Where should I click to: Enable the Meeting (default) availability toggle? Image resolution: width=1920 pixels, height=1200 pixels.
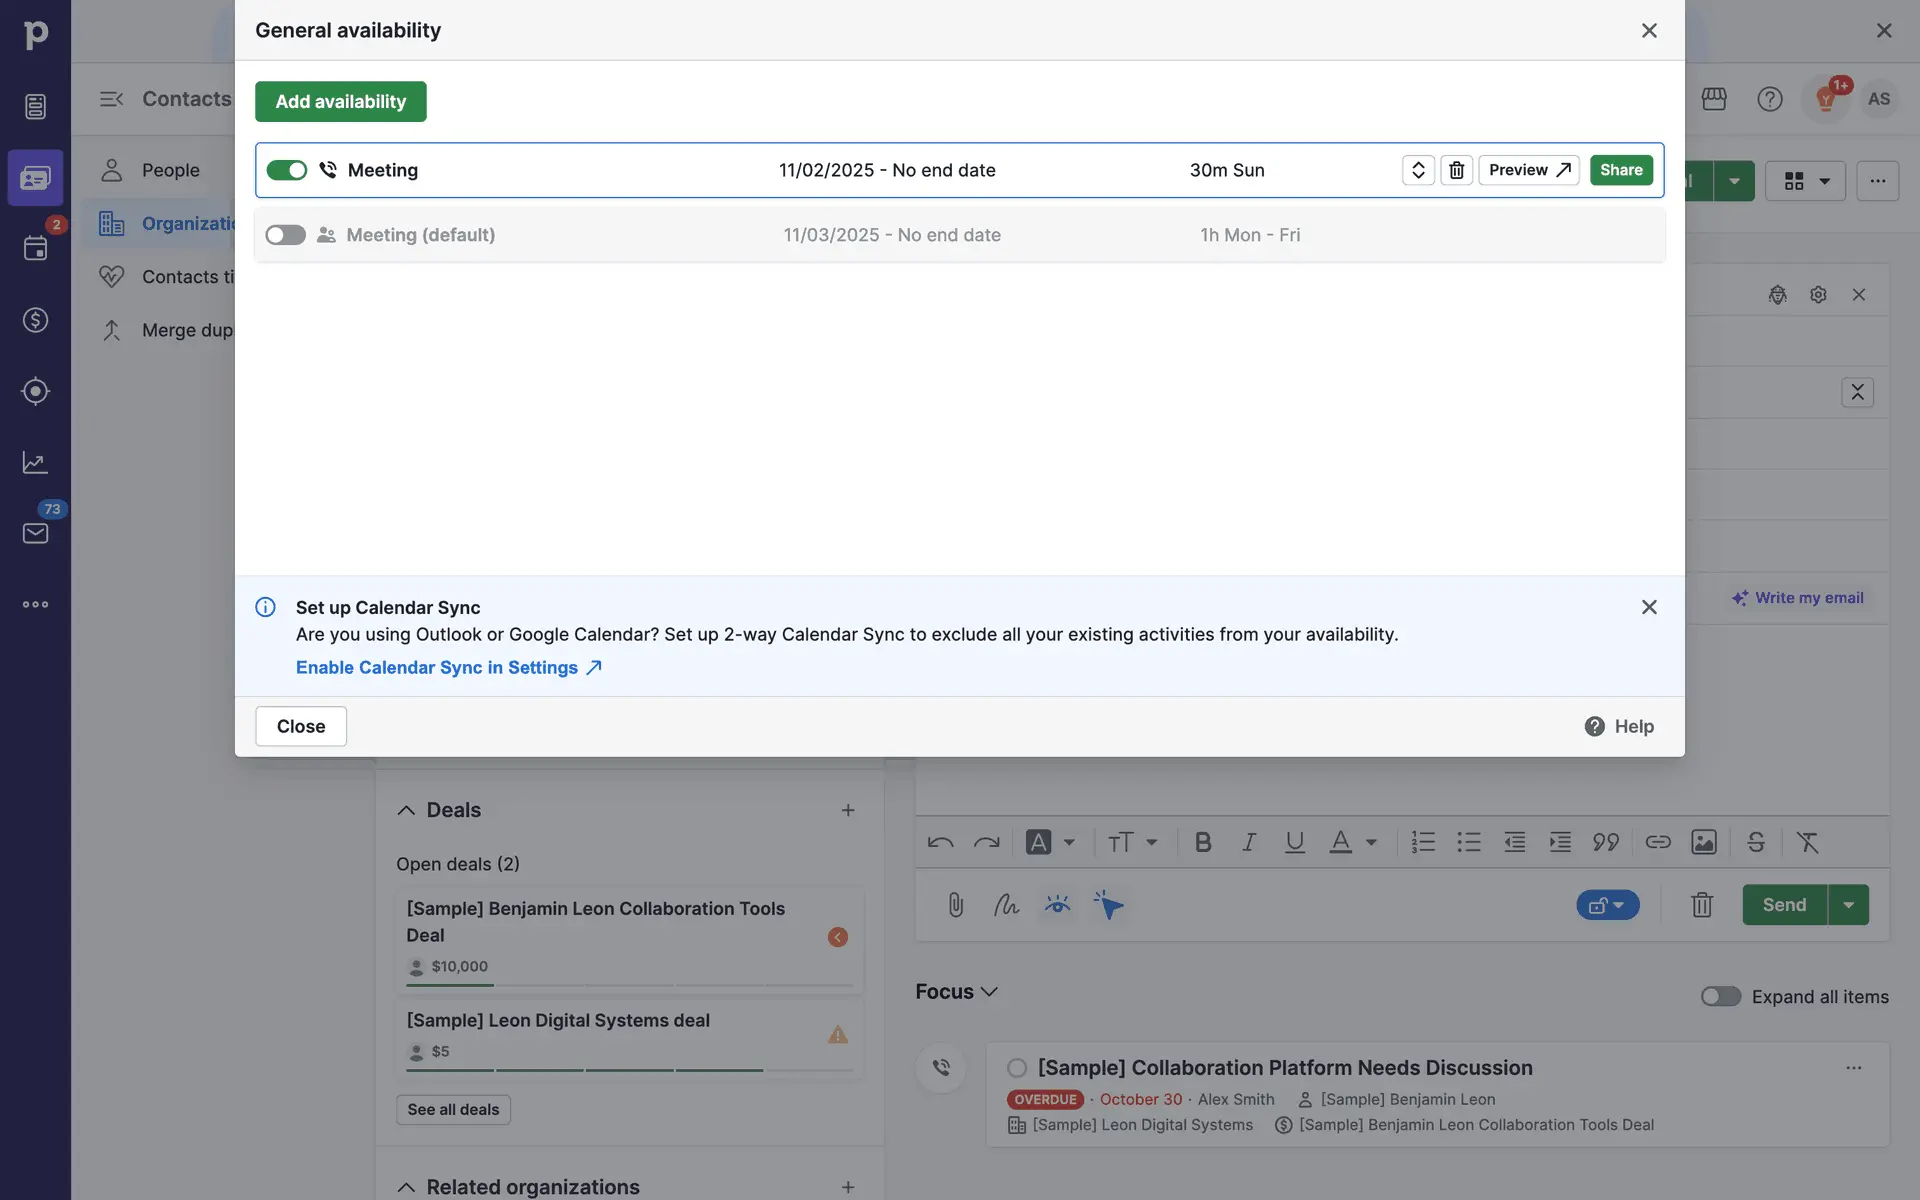coord(286,235)
